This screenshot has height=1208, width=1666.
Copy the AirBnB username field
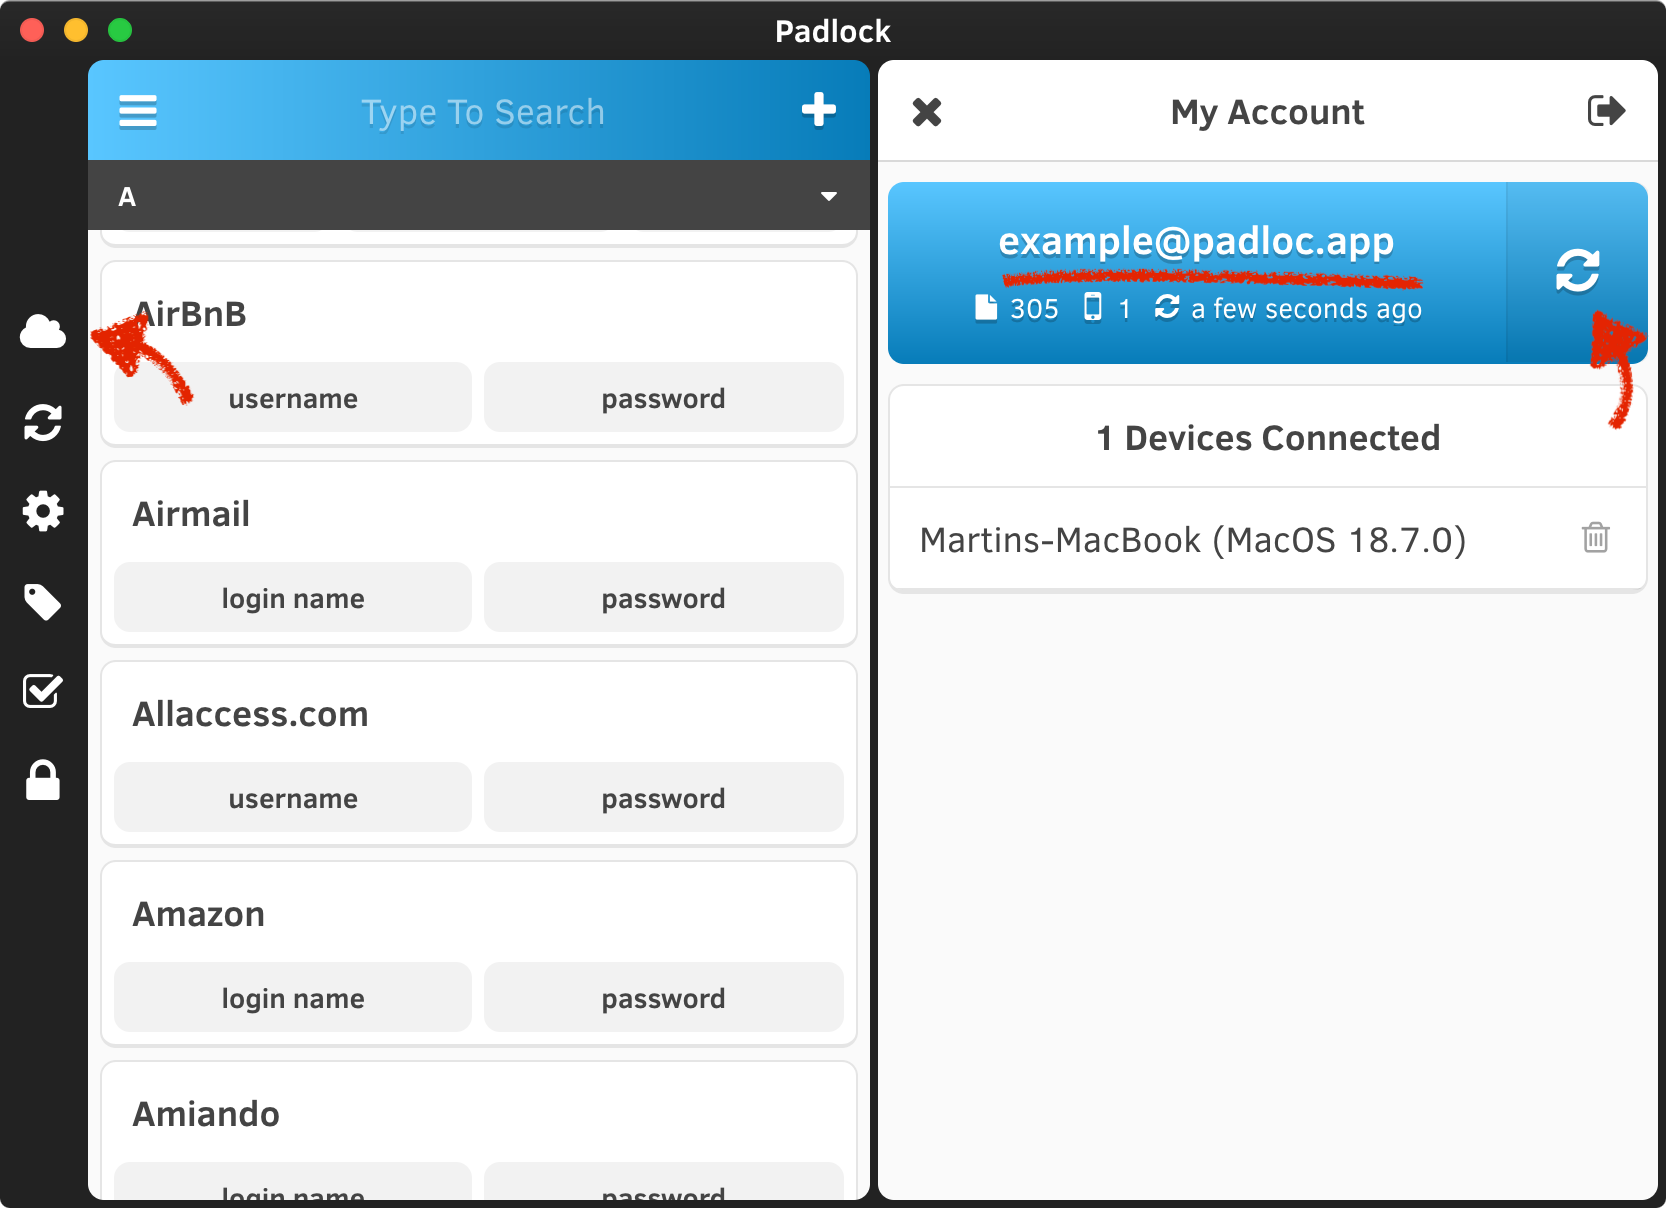(x=293, y=398)
